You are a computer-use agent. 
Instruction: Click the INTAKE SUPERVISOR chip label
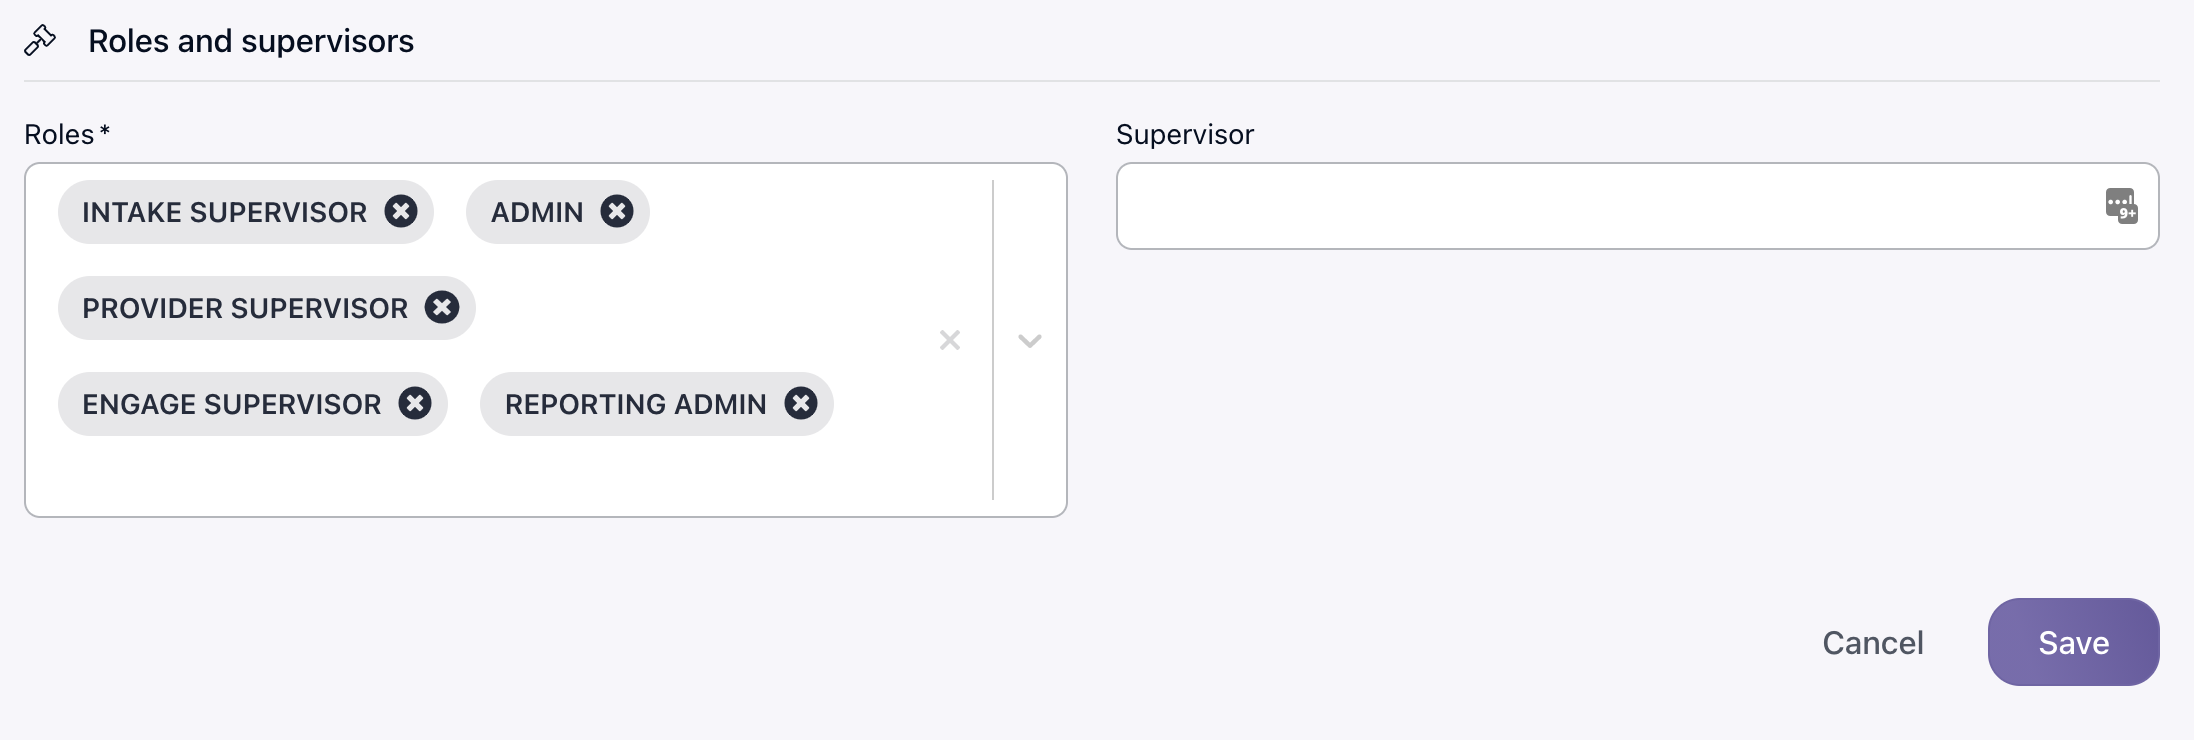pos(224,212)
